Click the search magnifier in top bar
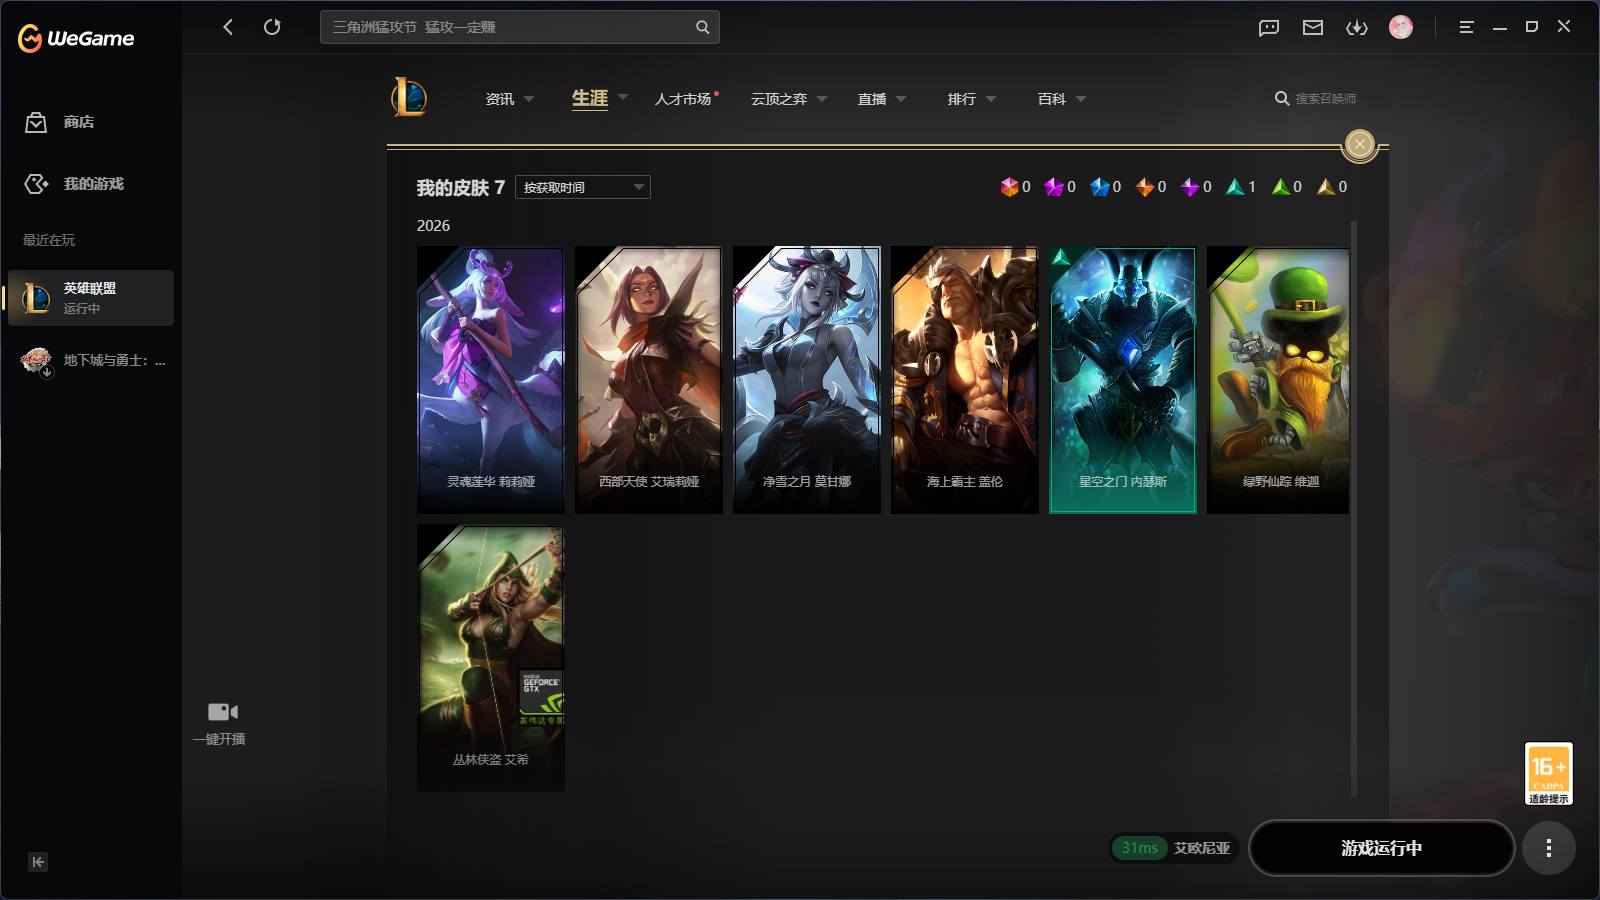 pos(702,27)
